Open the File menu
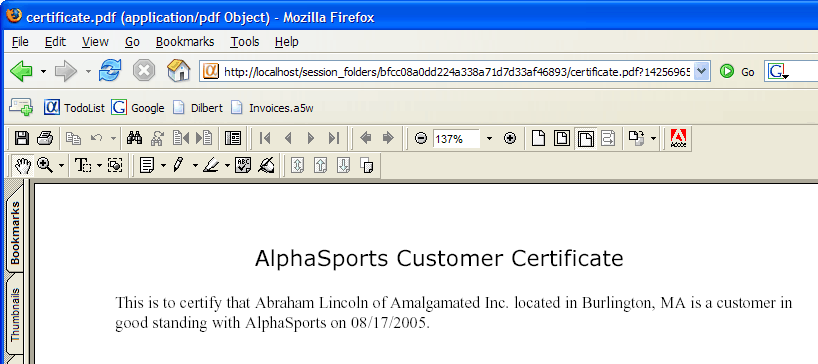818x364 pixels. [20, 42]
